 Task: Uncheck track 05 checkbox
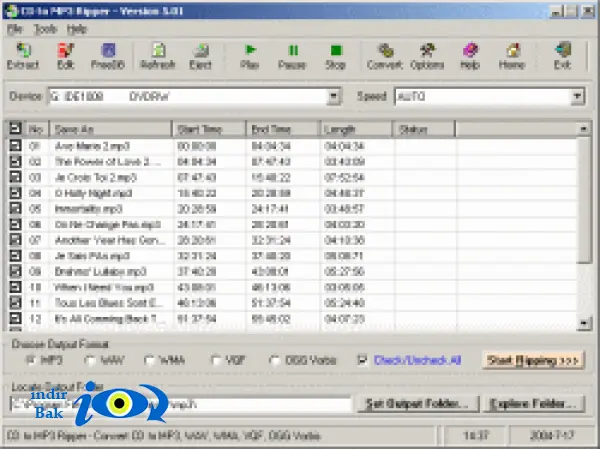point(15,209)
